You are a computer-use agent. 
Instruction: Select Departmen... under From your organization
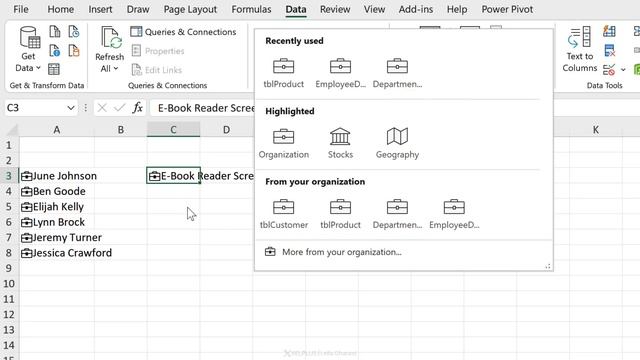pos(397,214)
